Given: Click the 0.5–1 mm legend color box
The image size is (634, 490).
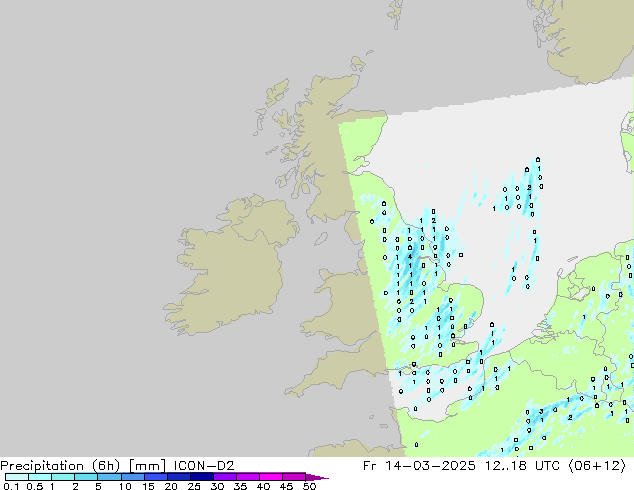Looking at the screenshot, I should 40,477.
